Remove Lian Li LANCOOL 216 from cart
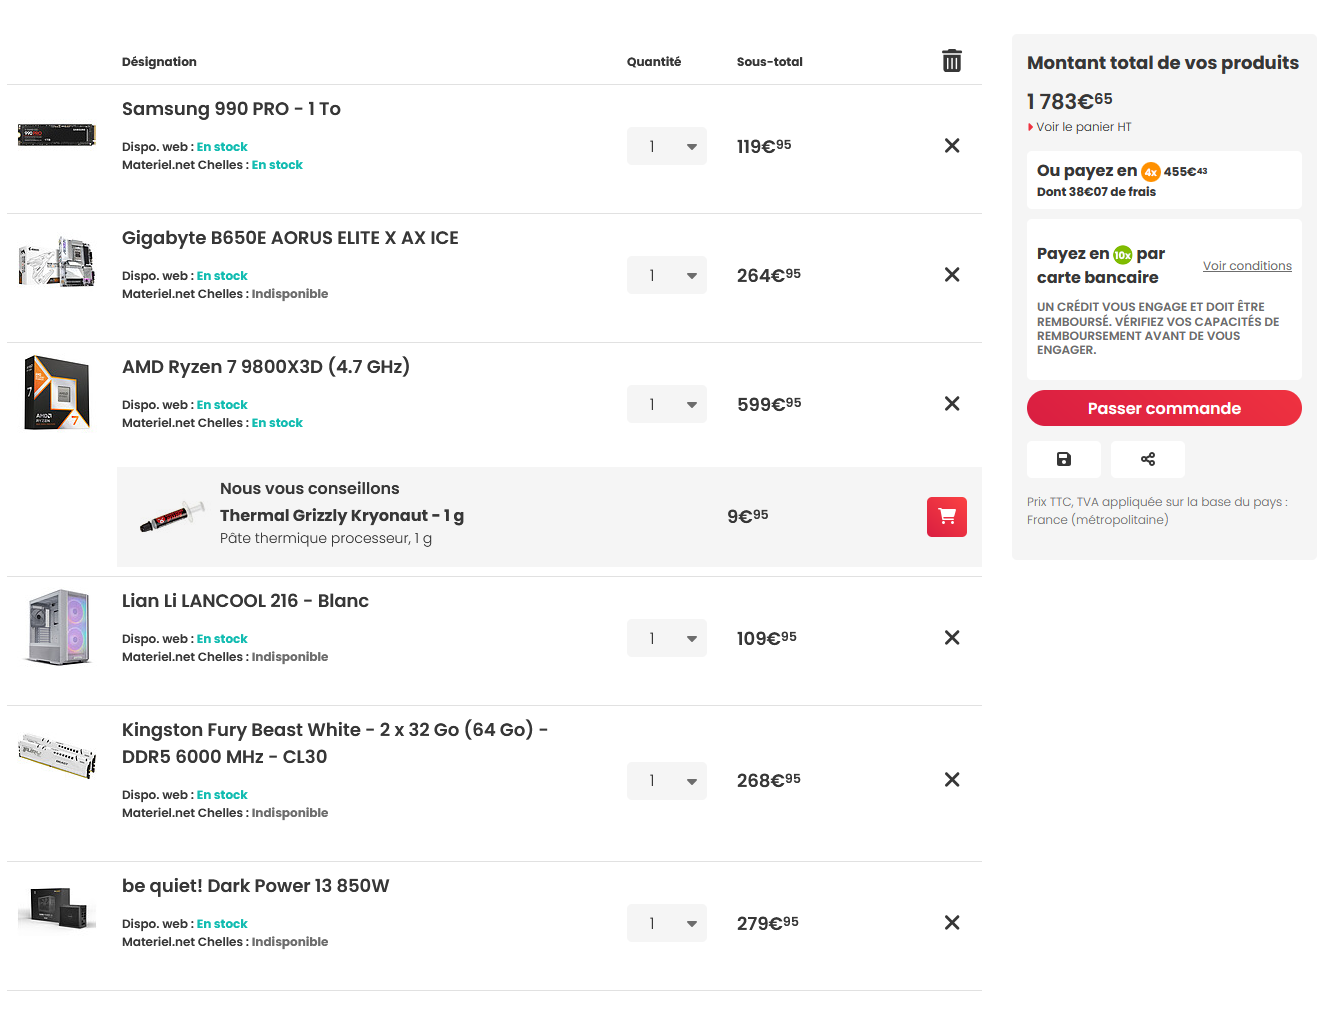The height and width of the screenshot is (1014, 1319). tap(952, 638)
